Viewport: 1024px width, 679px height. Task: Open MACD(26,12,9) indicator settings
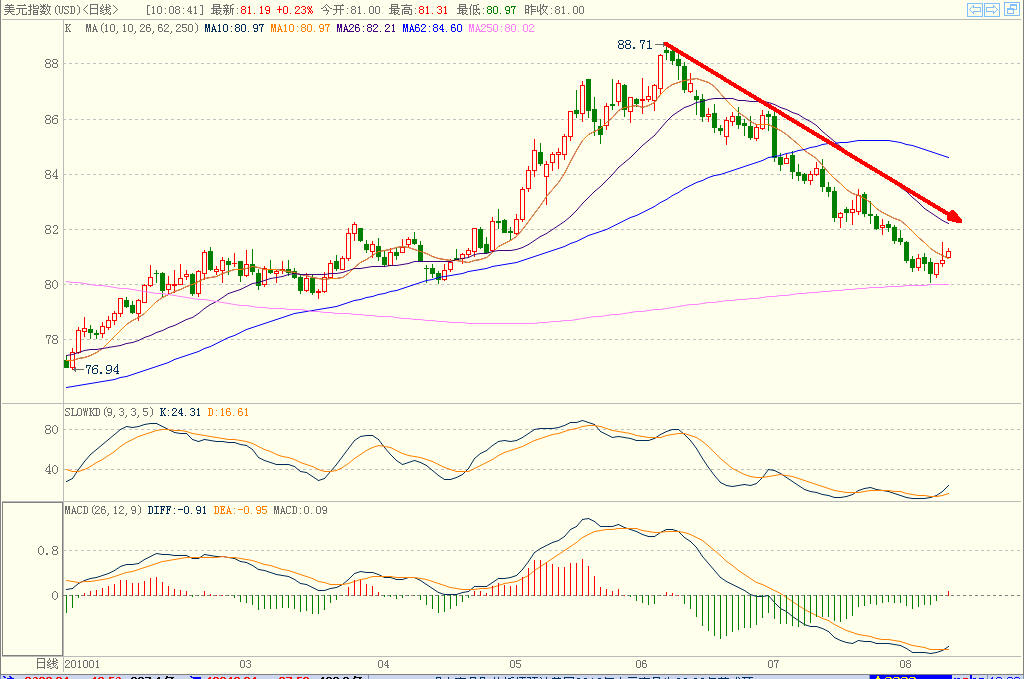(x=103, y=510)
